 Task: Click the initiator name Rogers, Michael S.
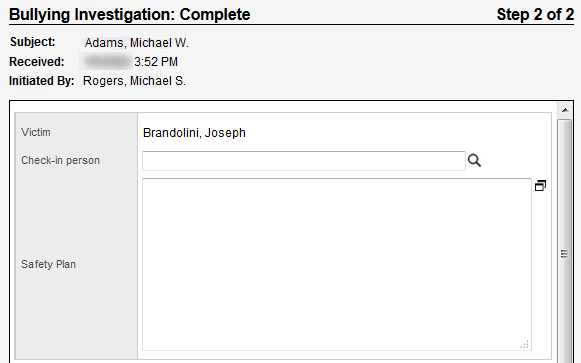pyautogui.click(x=134, y=81)
